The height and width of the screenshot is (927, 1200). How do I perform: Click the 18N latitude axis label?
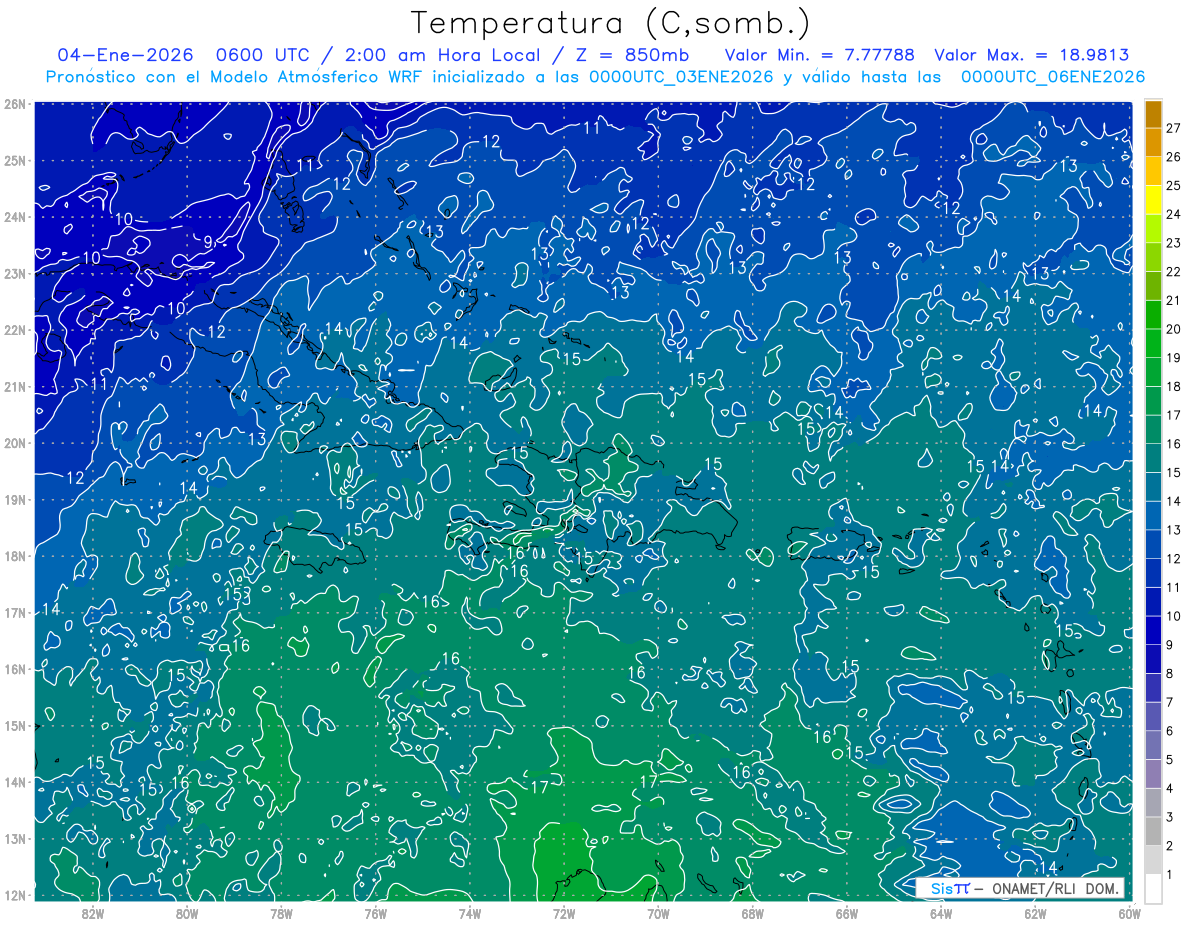point(14,556)
